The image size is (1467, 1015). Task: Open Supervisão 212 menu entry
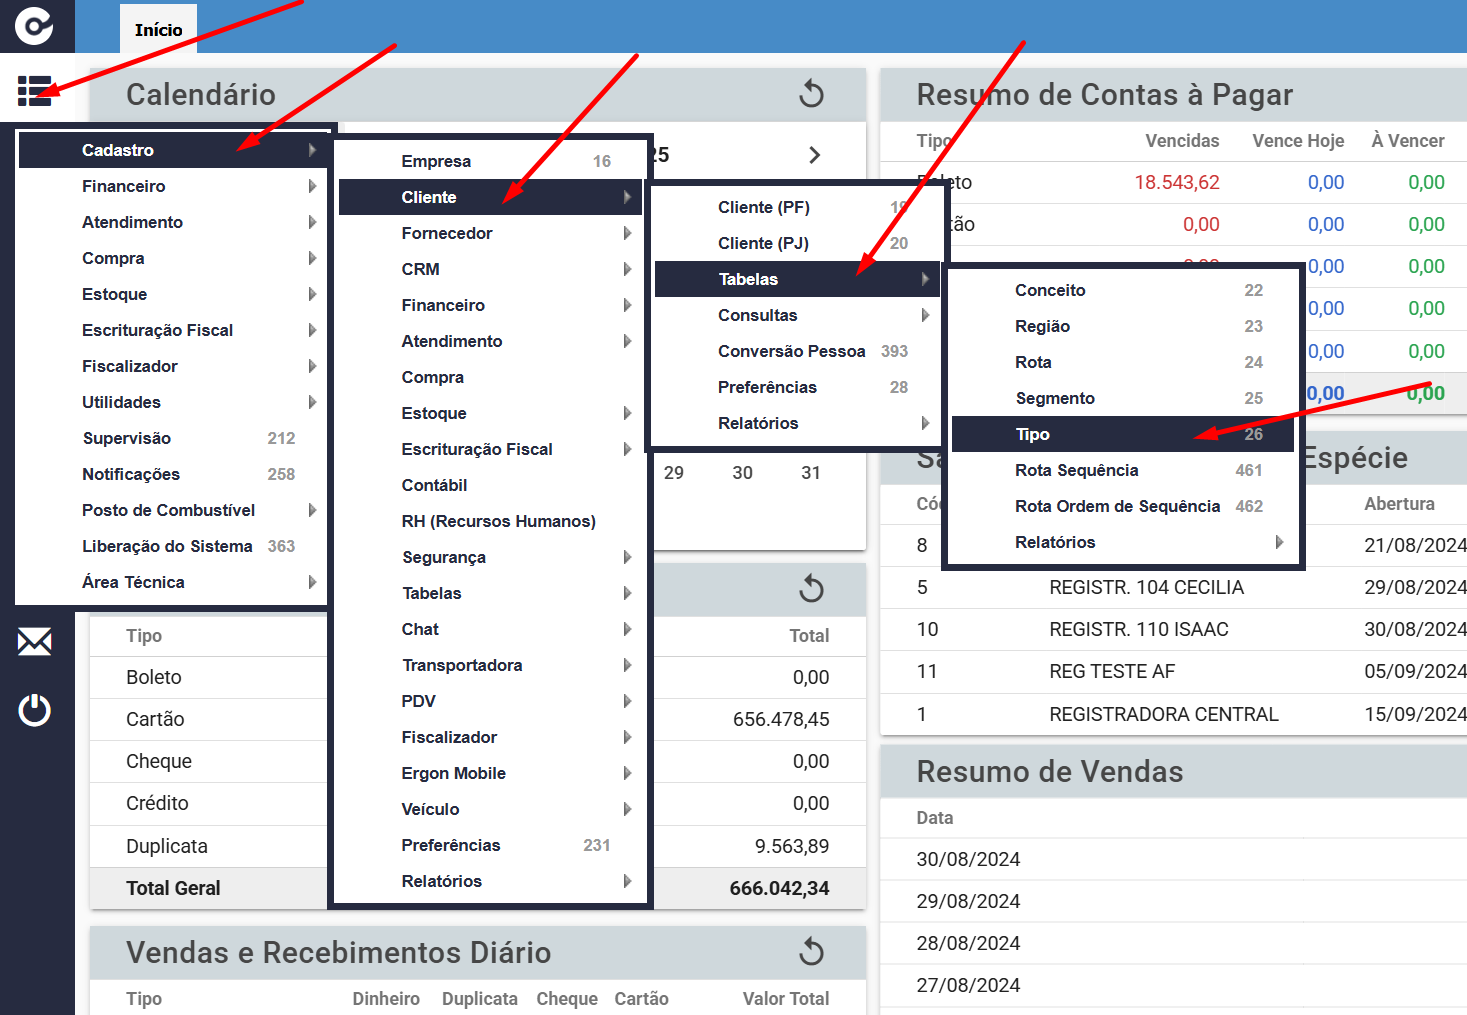173,438
